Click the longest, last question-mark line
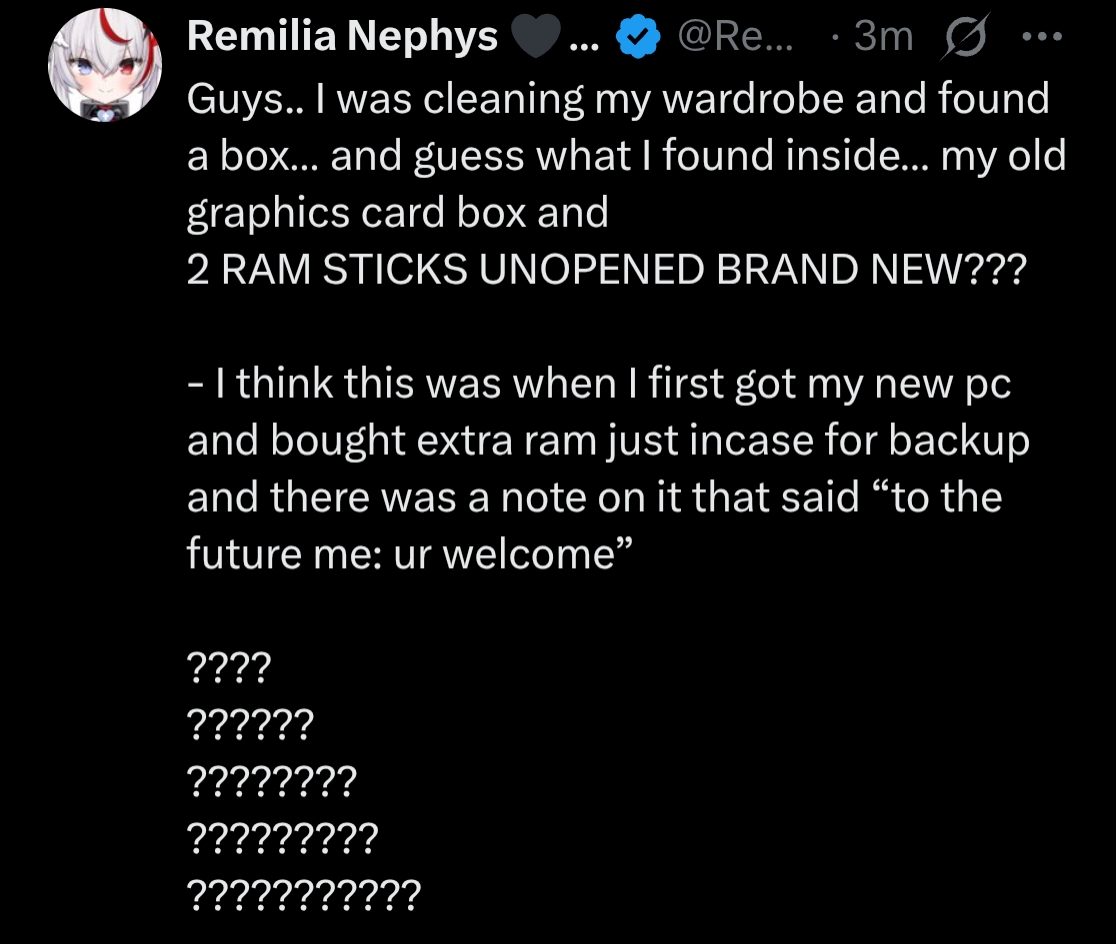This screenshot has width=1116, height=944. pos(304,891)
